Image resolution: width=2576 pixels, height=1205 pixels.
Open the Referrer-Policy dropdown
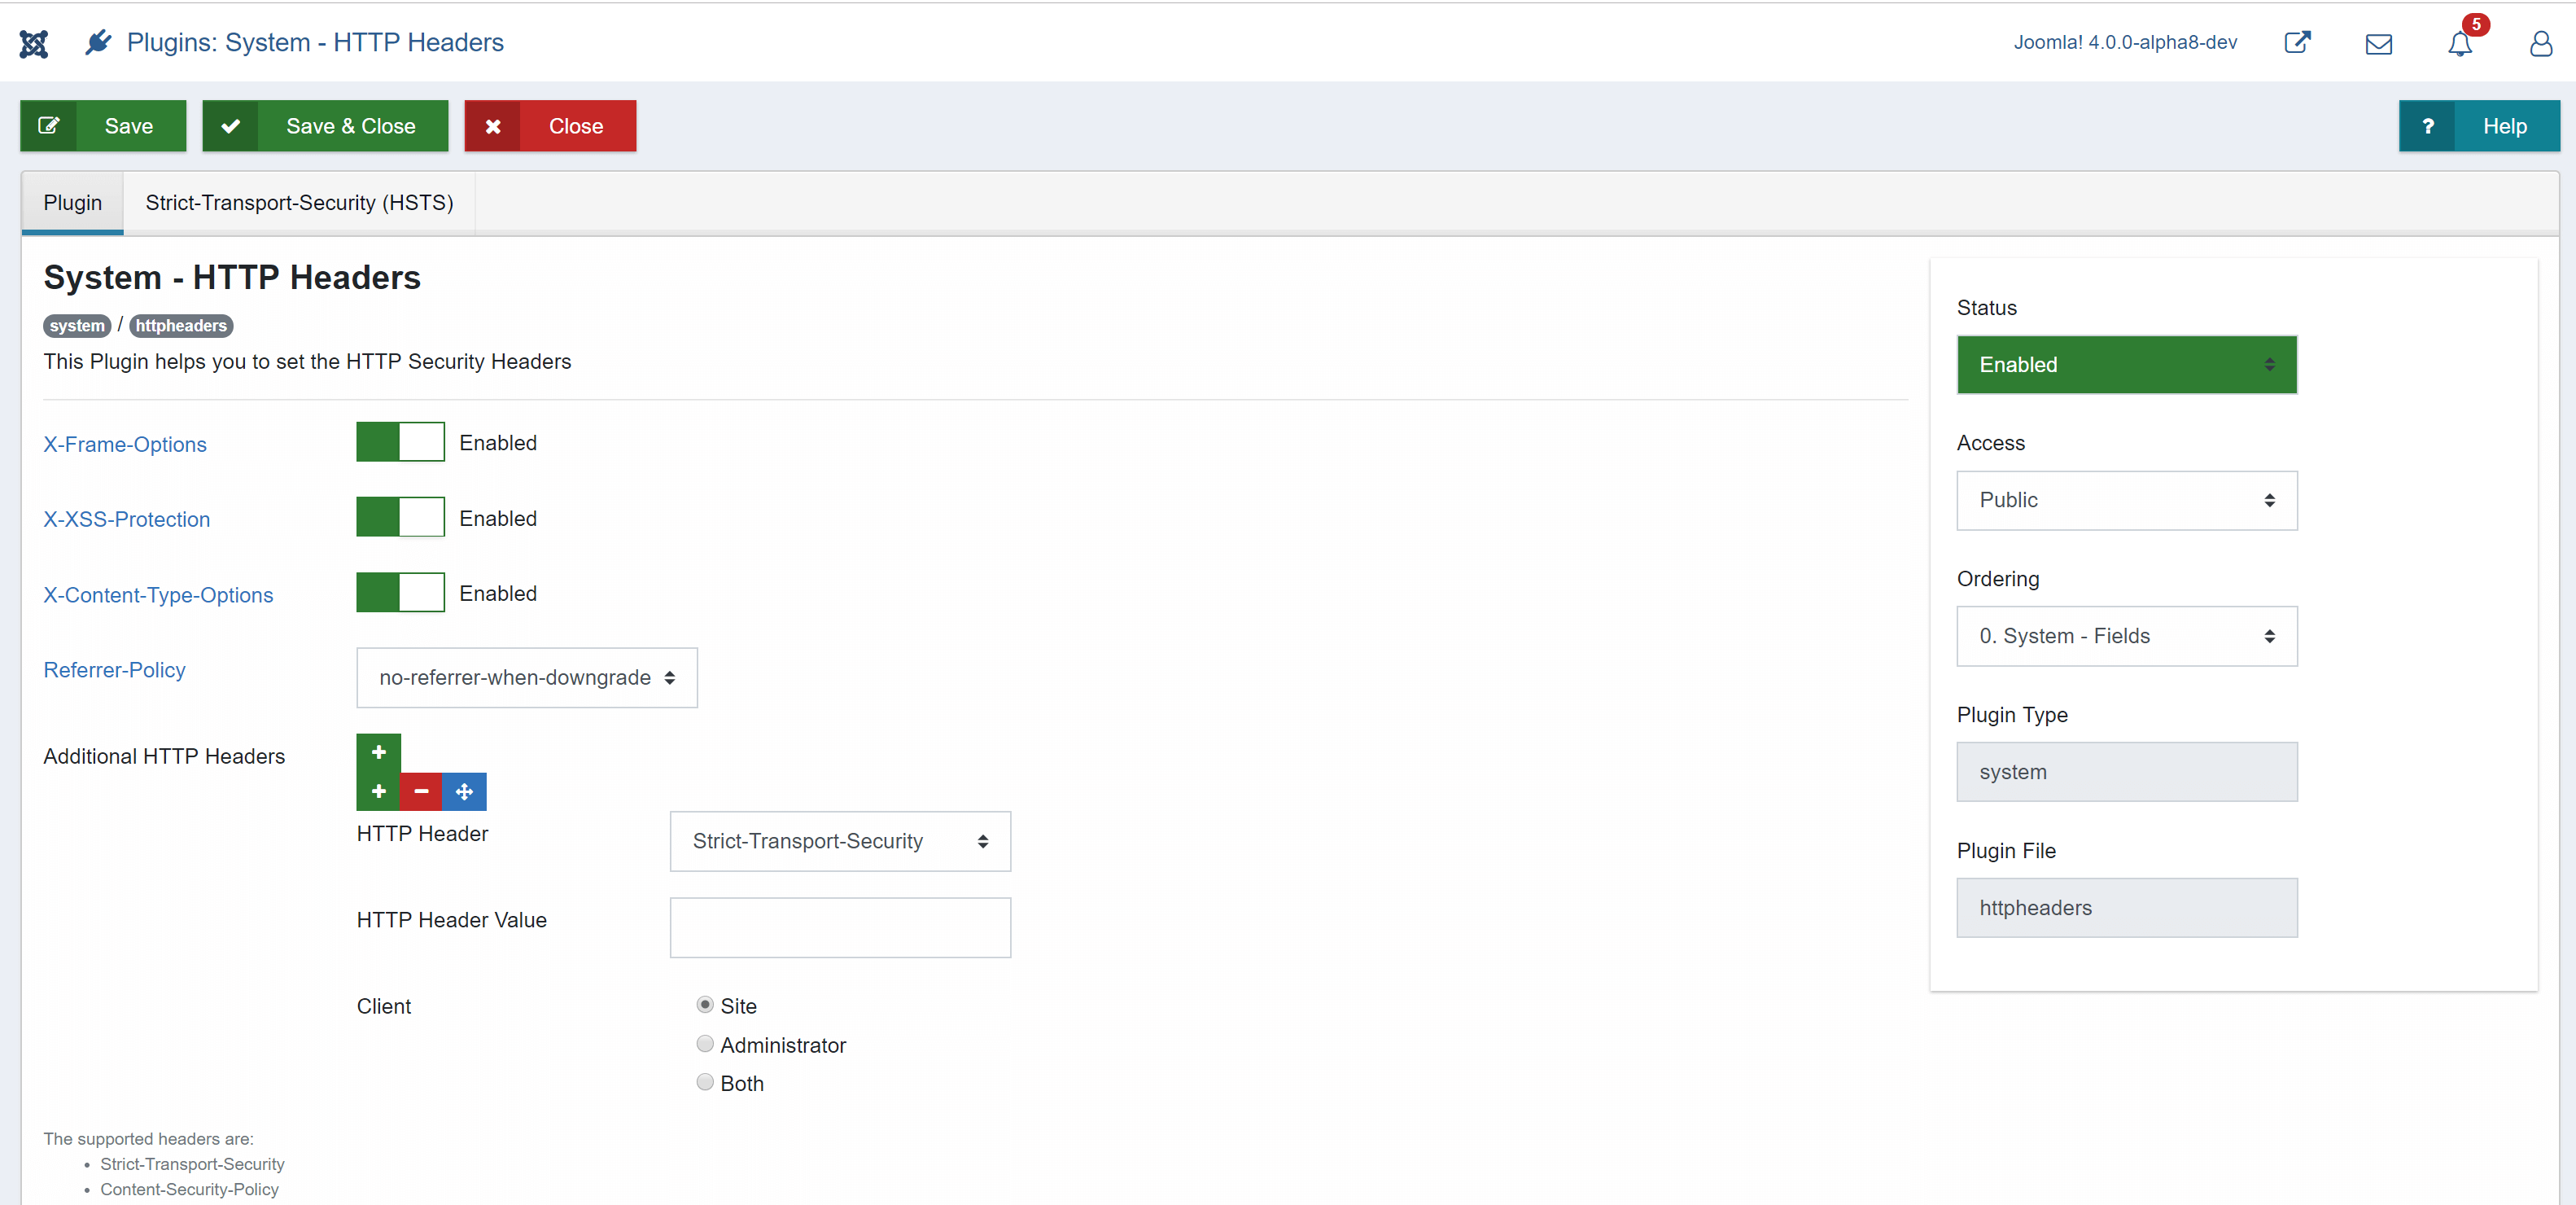527,677
